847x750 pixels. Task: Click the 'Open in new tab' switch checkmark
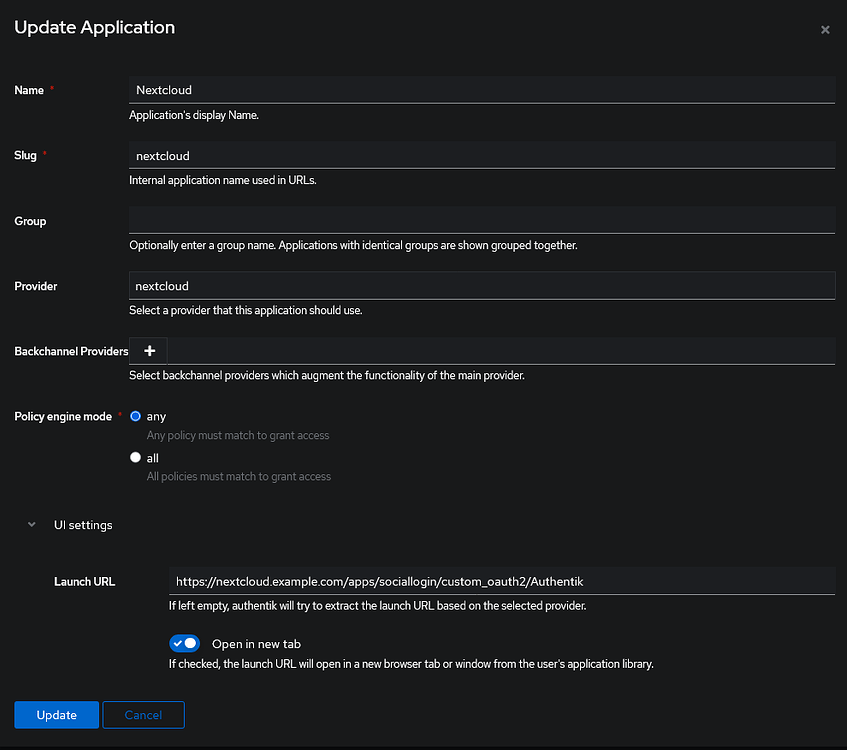177,643
